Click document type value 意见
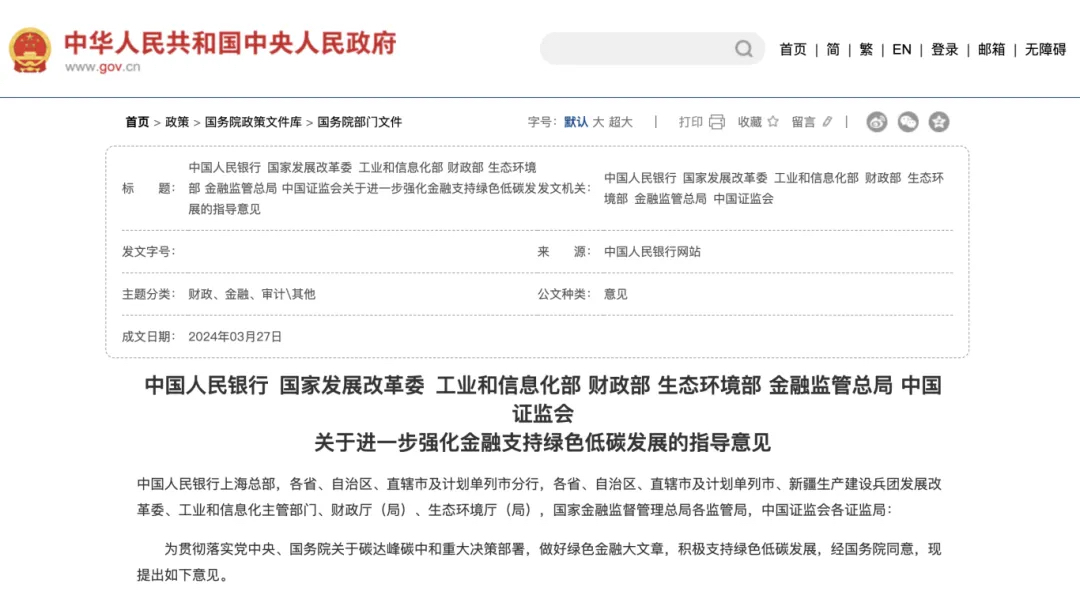Viewport: 1080px width, 595px height. pos(616,294)
